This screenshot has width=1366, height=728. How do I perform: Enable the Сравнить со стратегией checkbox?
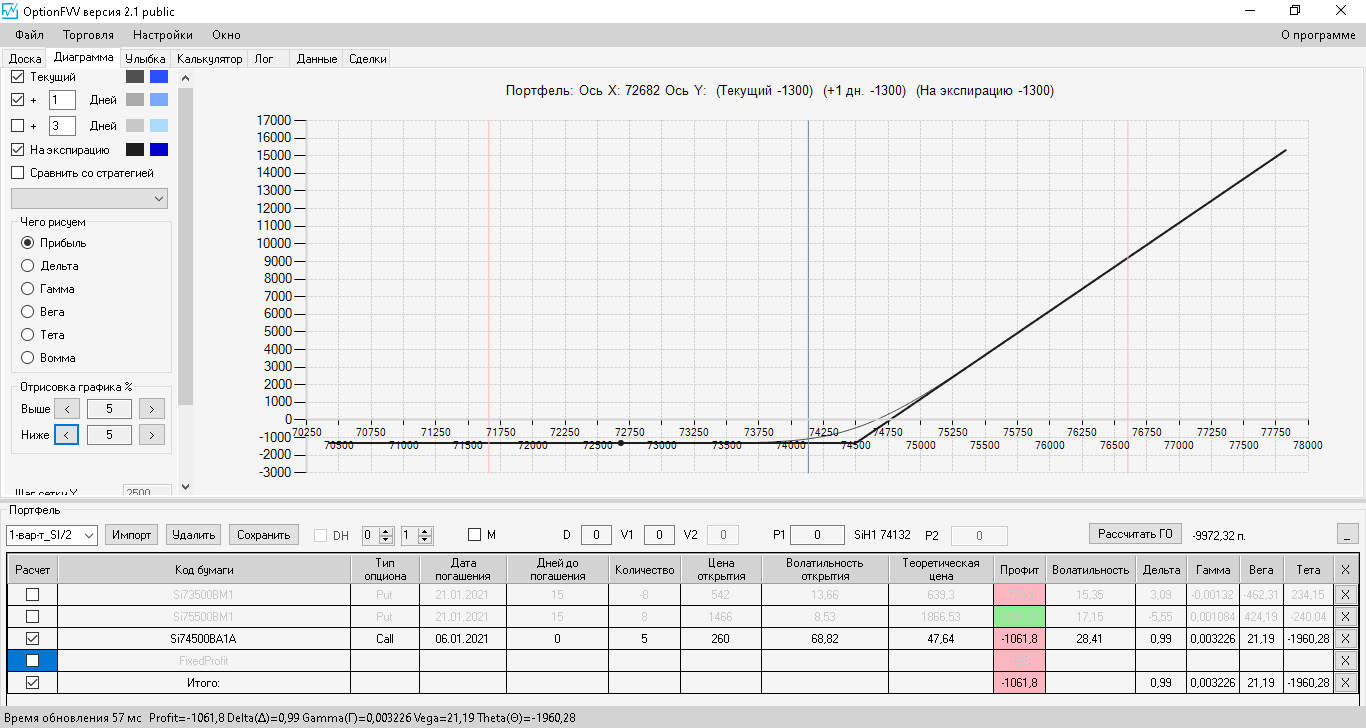coord(17,173)
